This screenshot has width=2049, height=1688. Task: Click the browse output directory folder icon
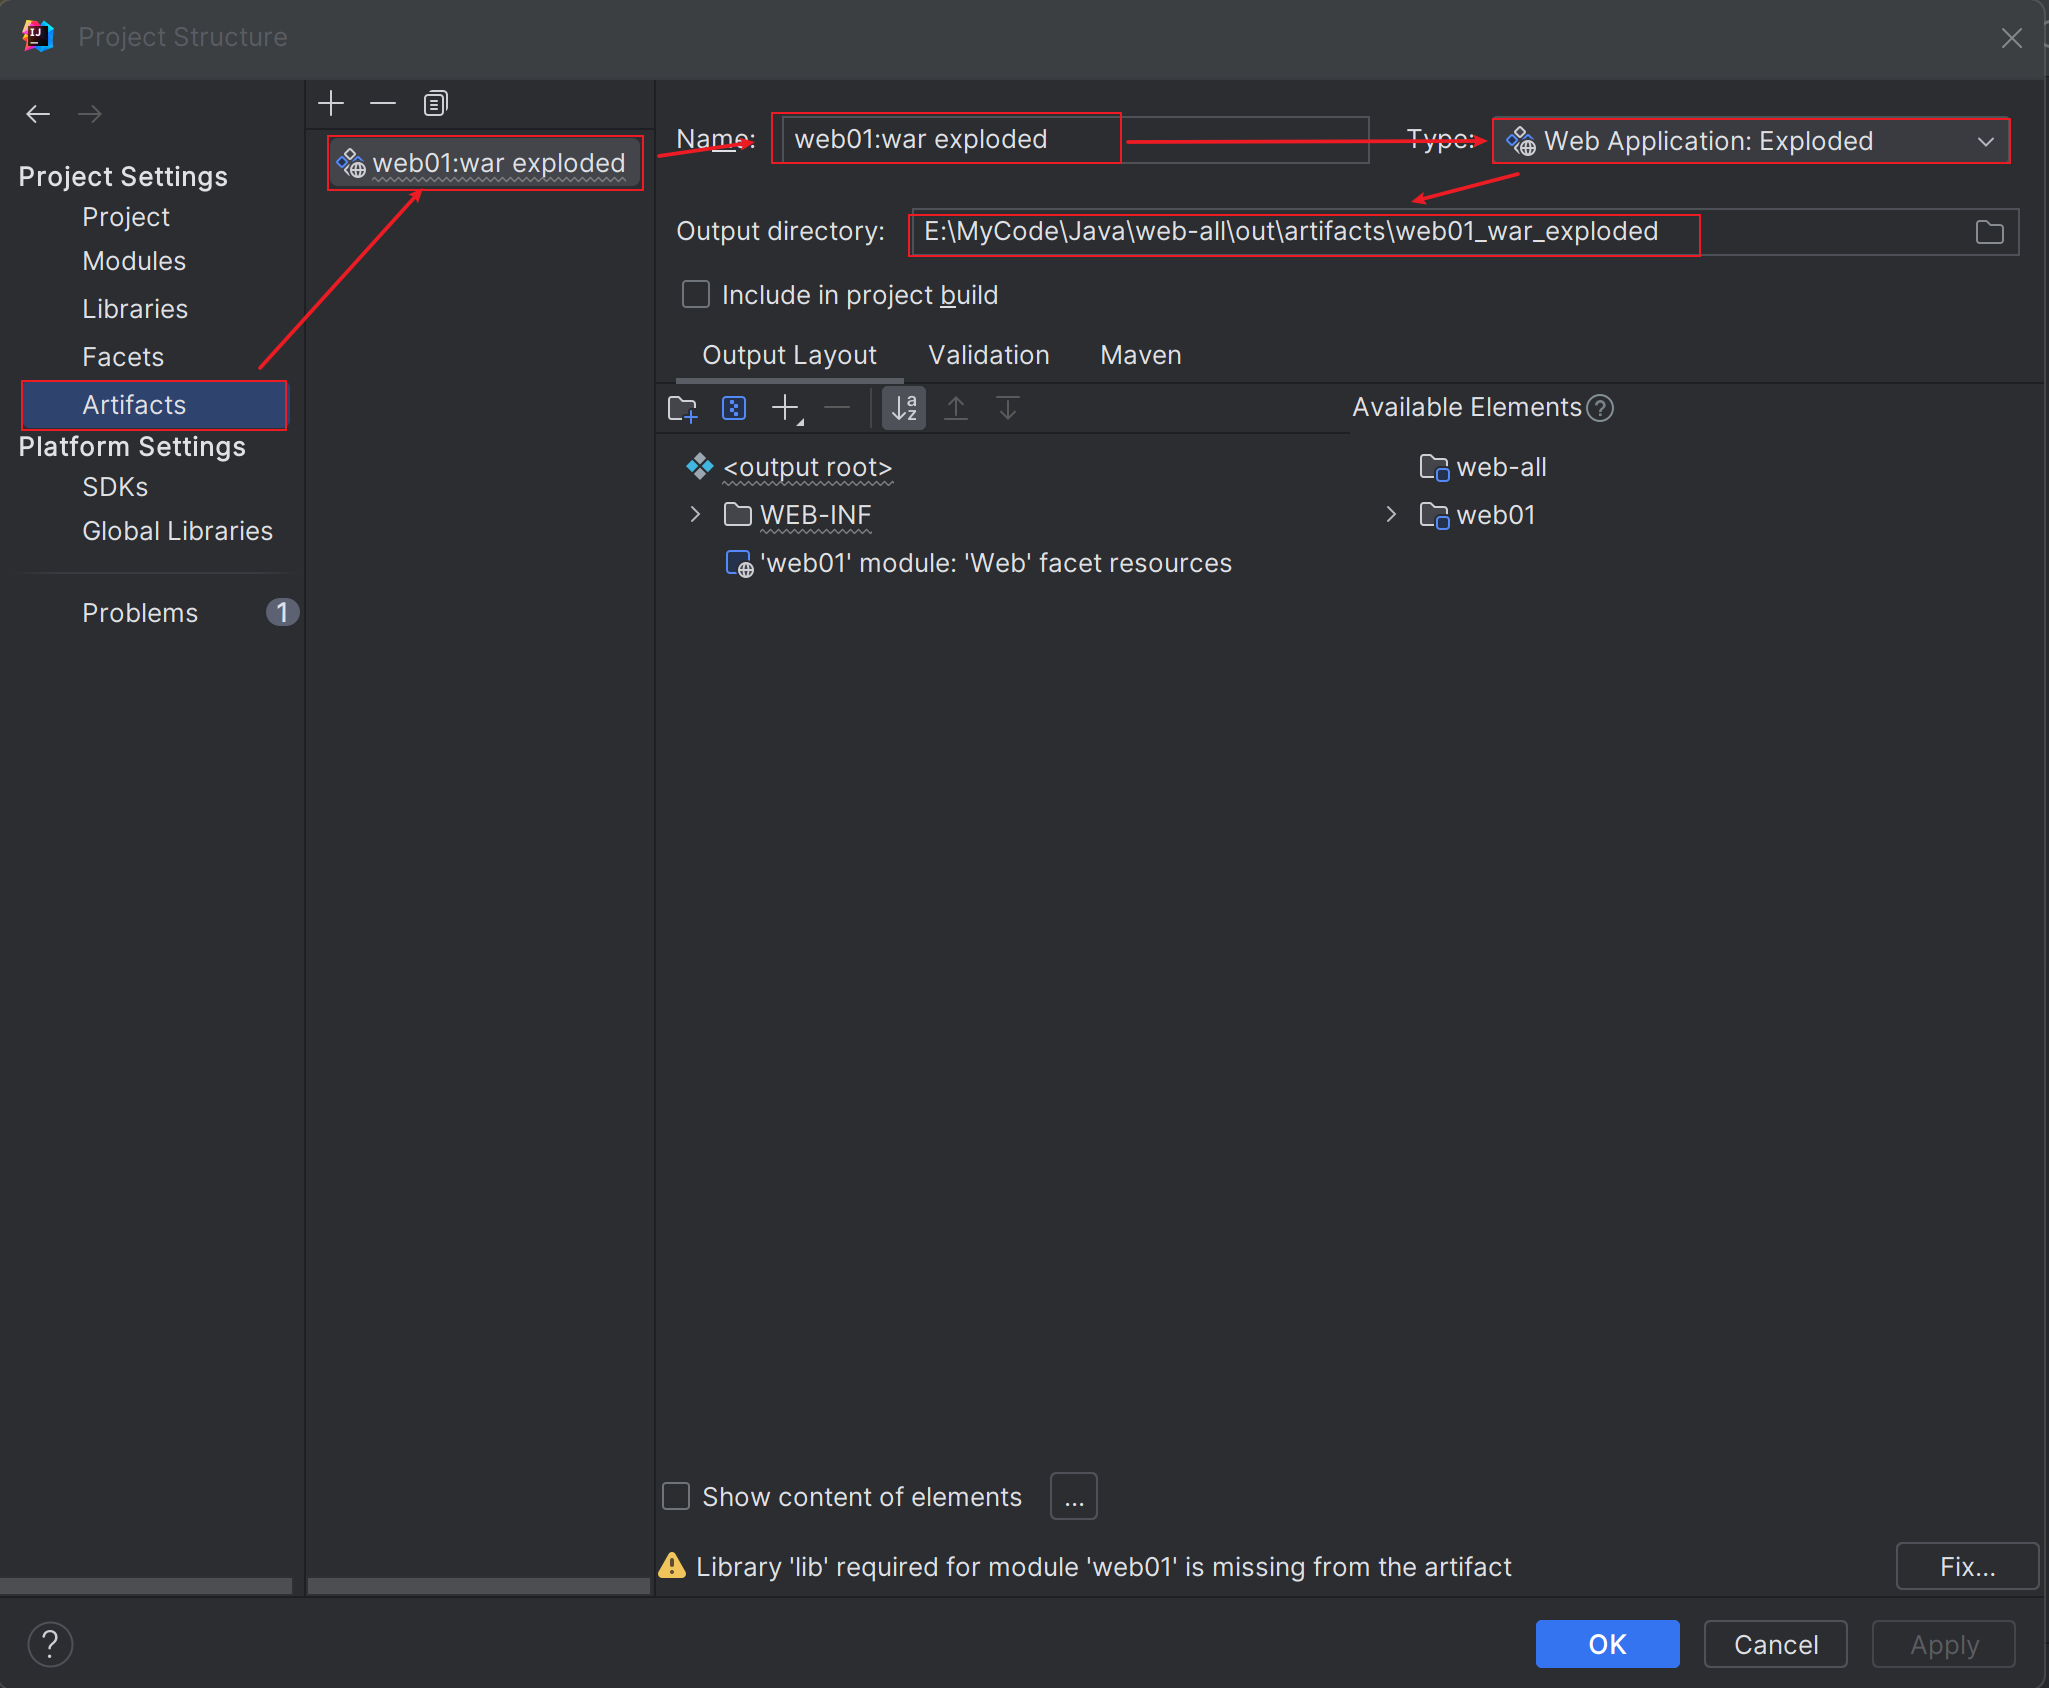tap(1989, 232)
